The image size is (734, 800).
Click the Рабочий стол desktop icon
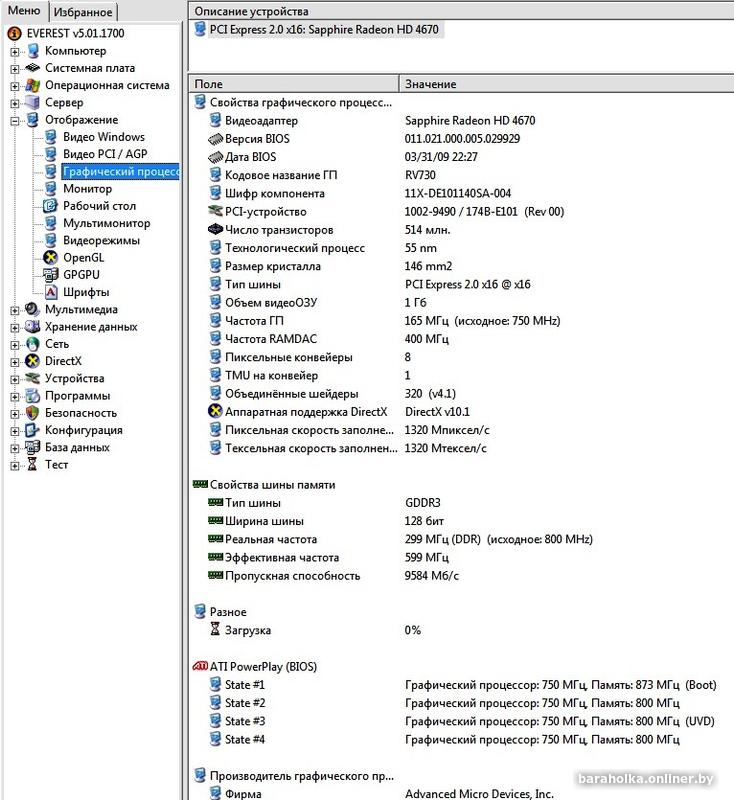point(50,206)
